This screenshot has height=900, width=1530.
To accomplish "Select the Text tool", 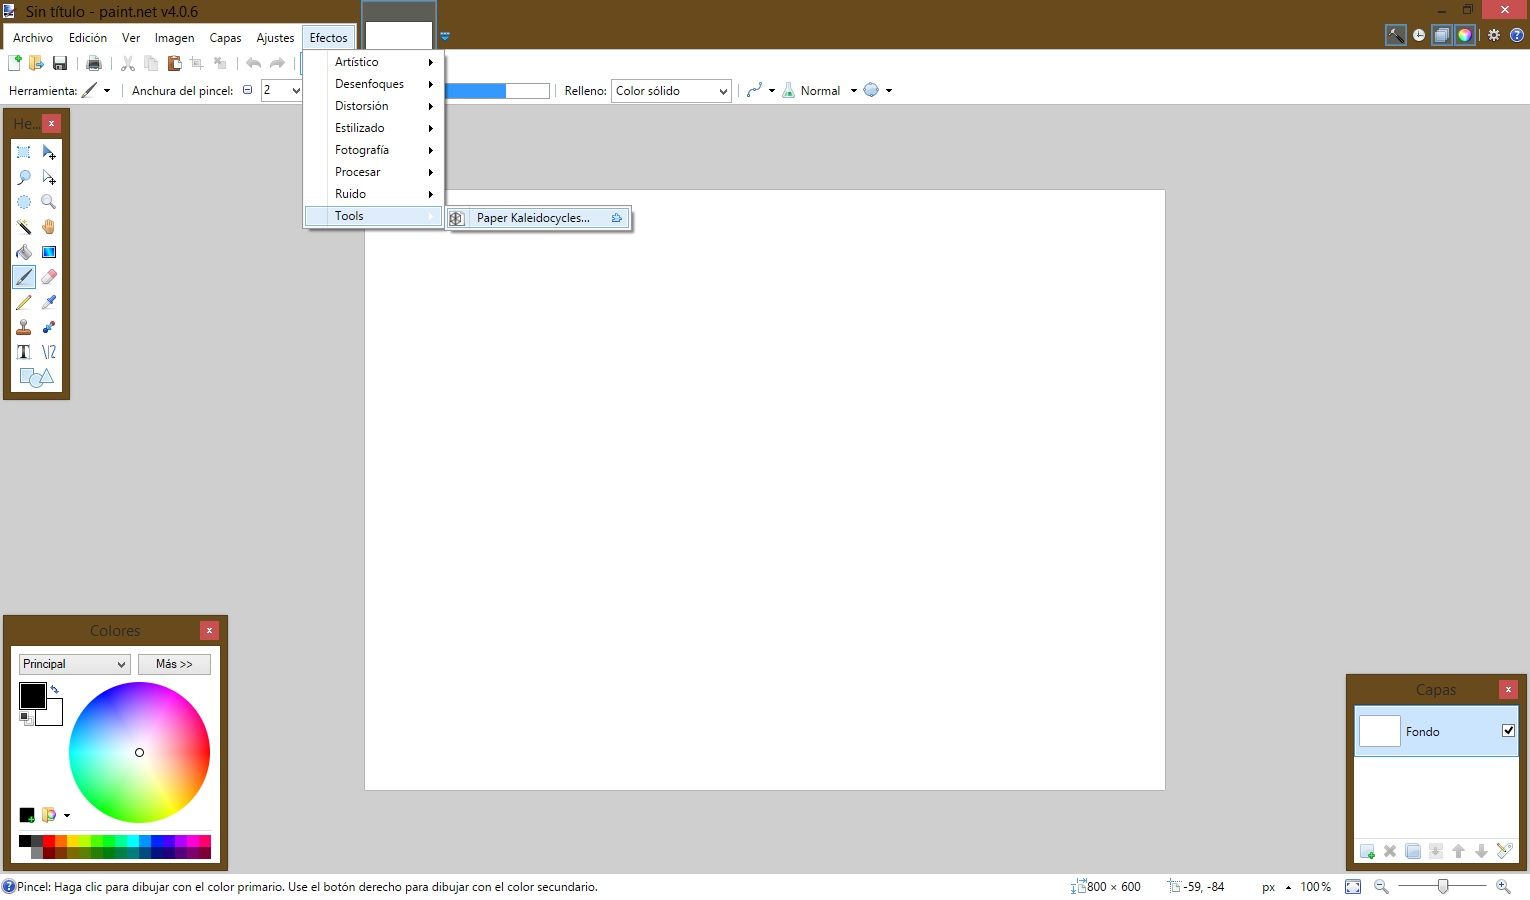I will pyautogui.click(x=24, y=352).
